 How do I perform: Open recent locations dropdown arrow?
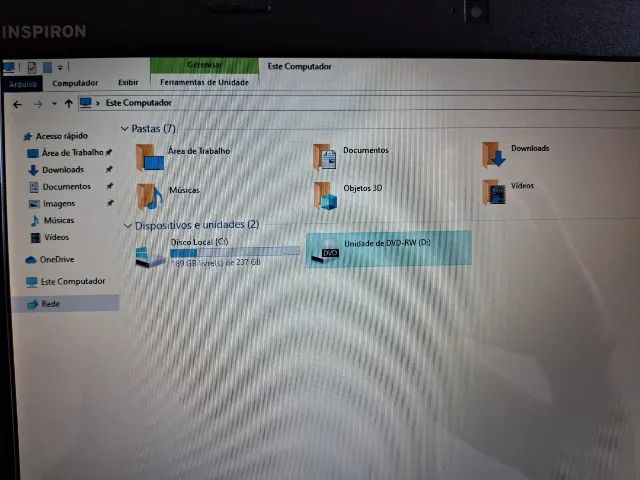(54, 104)
